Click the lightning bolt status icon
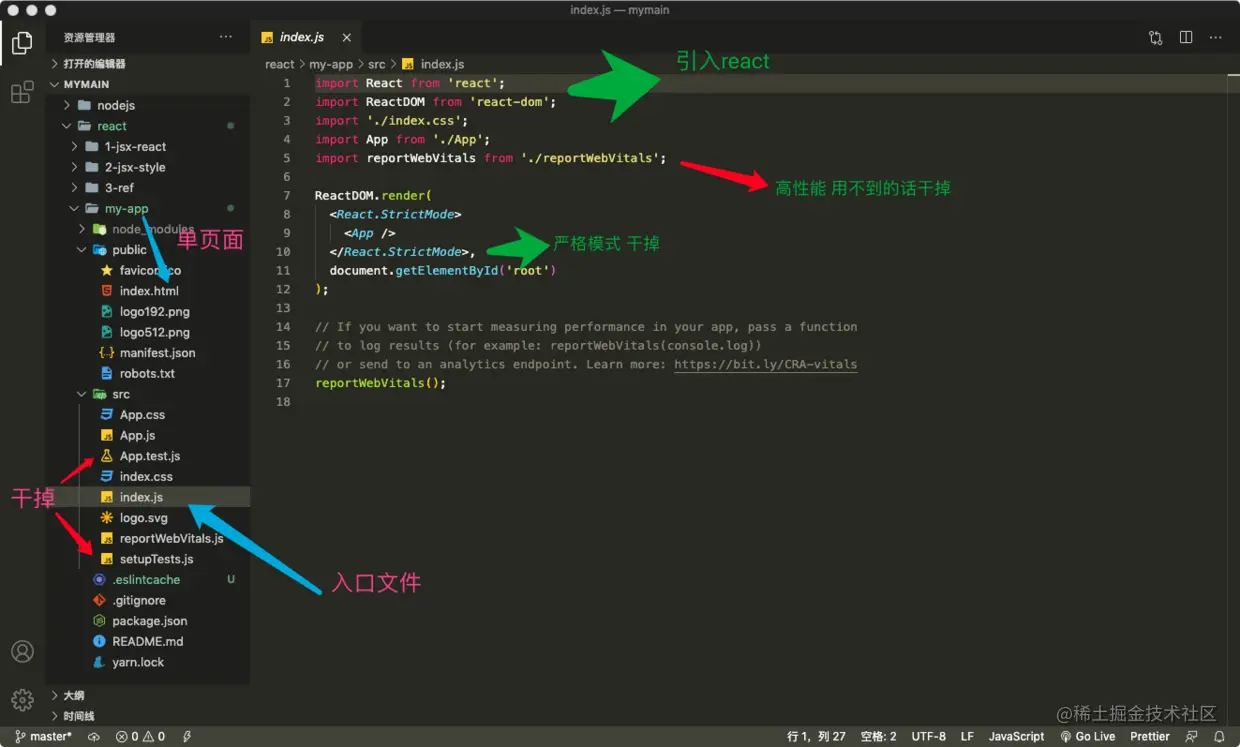The height and width of the screenshot is (747, 1240). [187, 736]
